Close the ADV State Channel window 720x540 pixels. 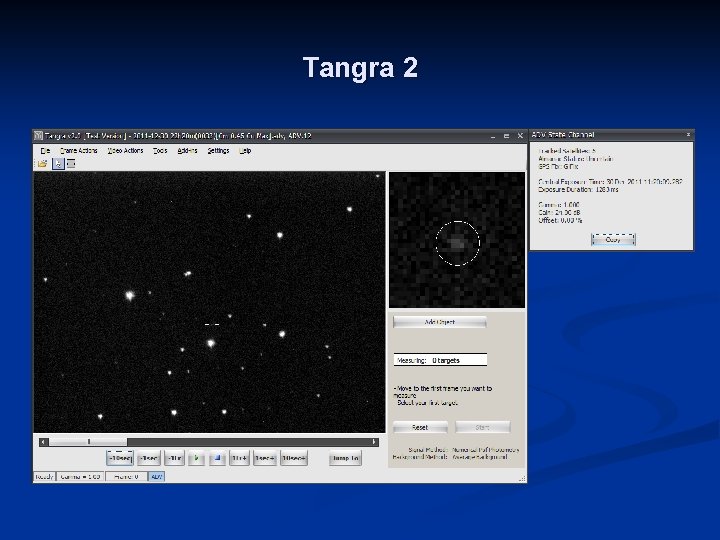688,135
